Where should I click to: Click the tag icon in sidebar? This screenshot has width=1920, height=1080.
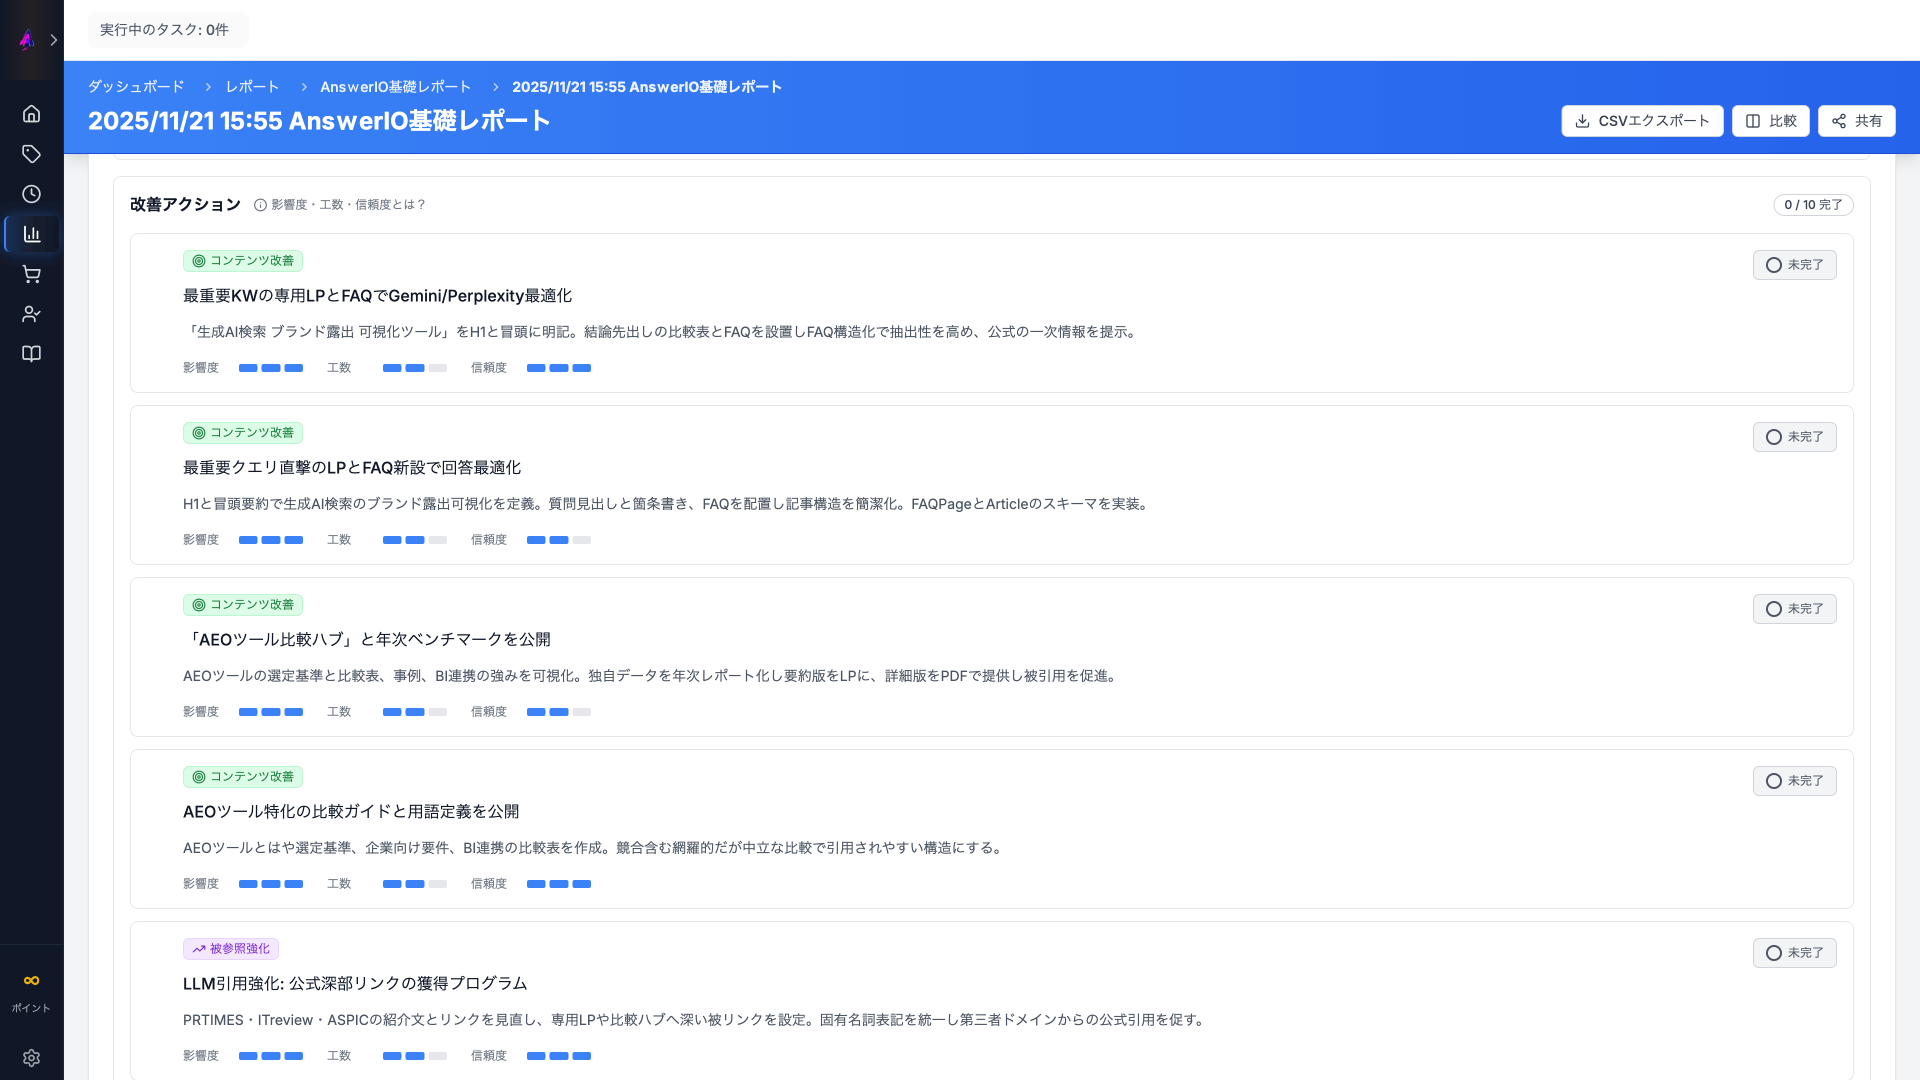pos(31,154)
